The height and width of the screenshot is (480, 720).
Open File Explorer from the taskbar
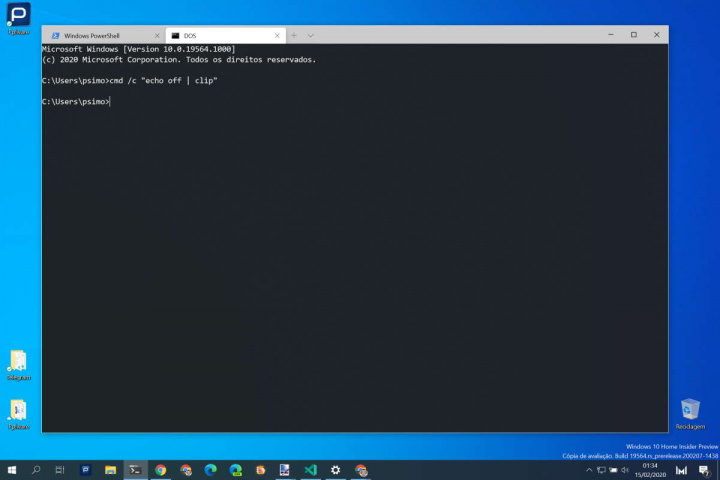pyautogui.click(x=110, y=470)
